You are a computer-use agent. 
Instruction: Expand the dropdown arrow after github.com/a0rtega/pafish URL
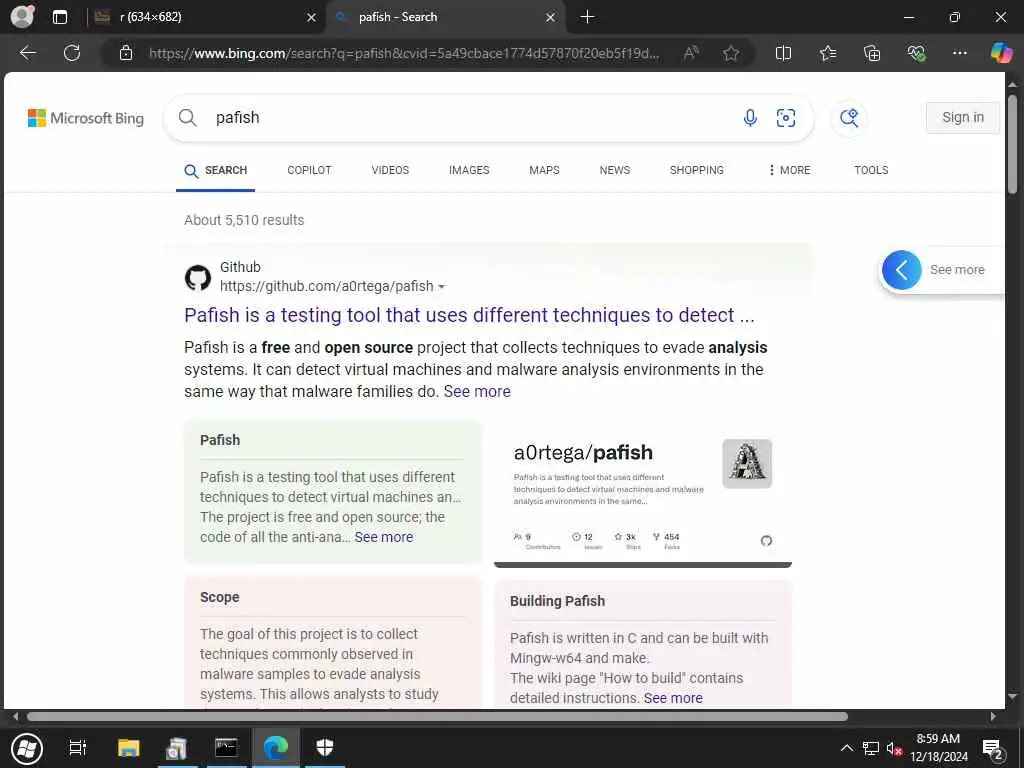point(441,287)
